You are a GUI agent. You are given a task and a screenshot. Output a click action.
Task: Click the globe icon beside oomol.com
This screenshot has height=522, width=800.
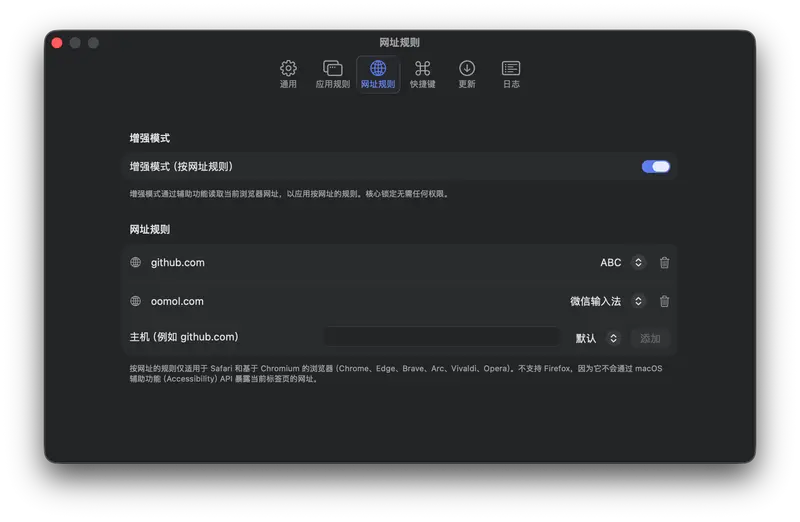pyautogui.click(x=135, y=301)
